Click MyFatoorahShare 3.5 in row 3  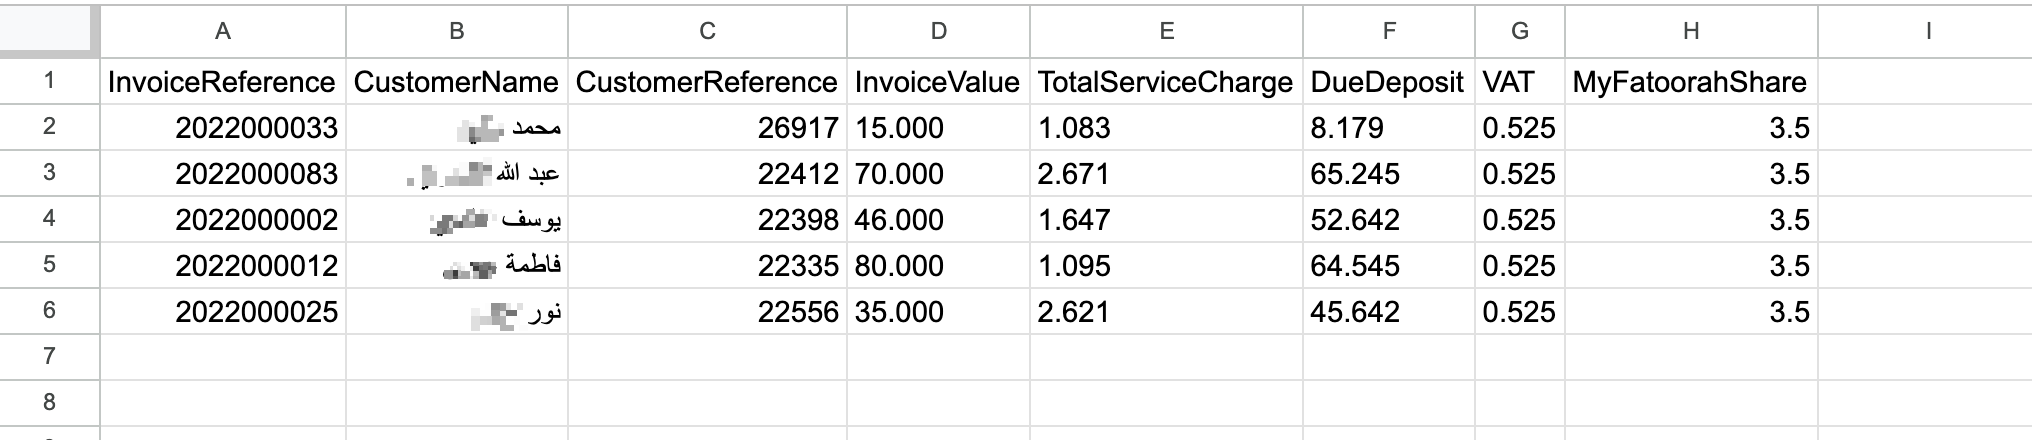coord(1691,173)
